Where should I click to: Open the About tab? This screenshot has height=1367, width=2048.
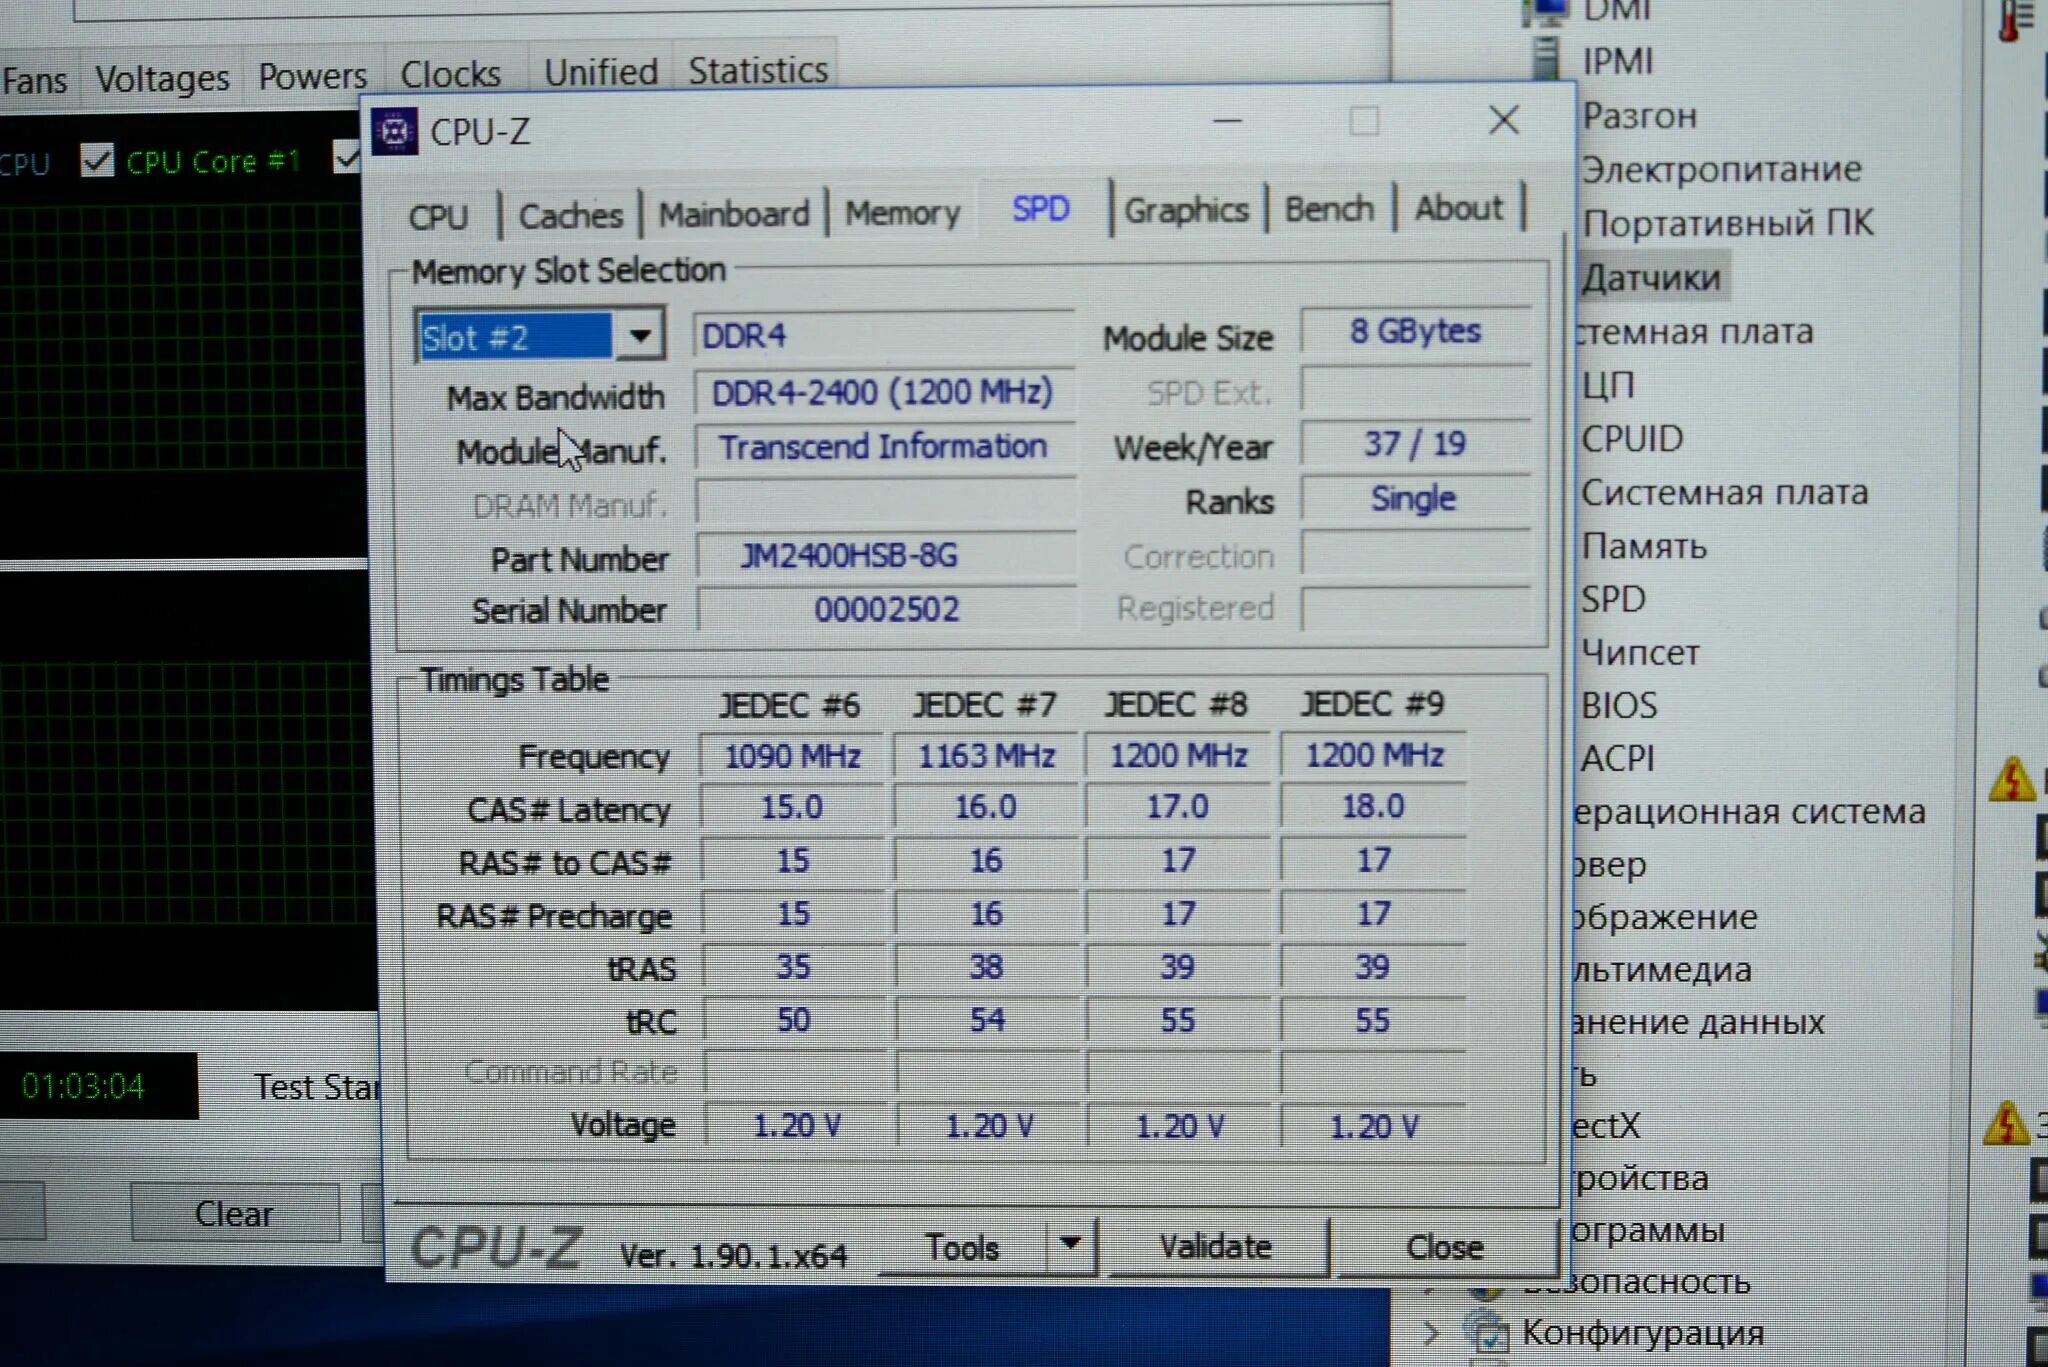(1458, 208)
